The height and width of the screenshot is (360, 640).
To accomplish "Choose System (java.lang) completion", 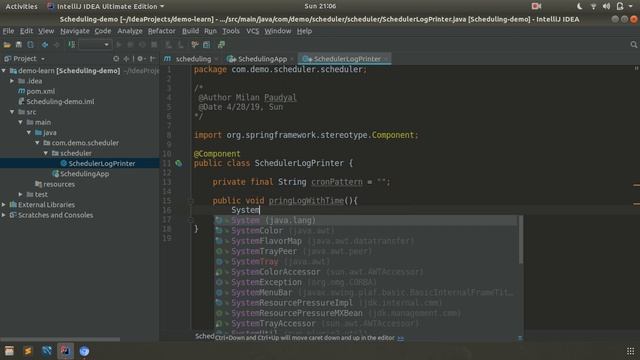I will click(x=366, y=220).
